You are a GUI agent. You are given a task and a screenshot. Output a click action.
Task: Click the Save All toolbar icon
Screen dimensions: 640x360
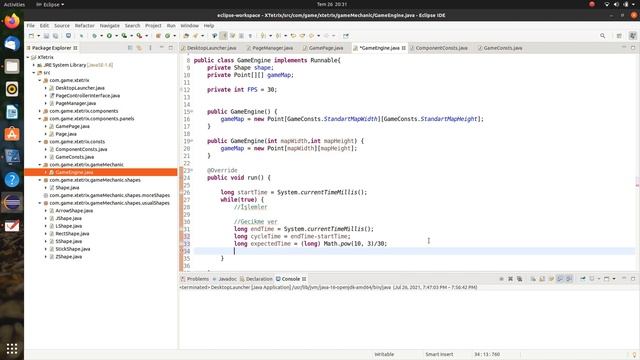click(55, 36)
